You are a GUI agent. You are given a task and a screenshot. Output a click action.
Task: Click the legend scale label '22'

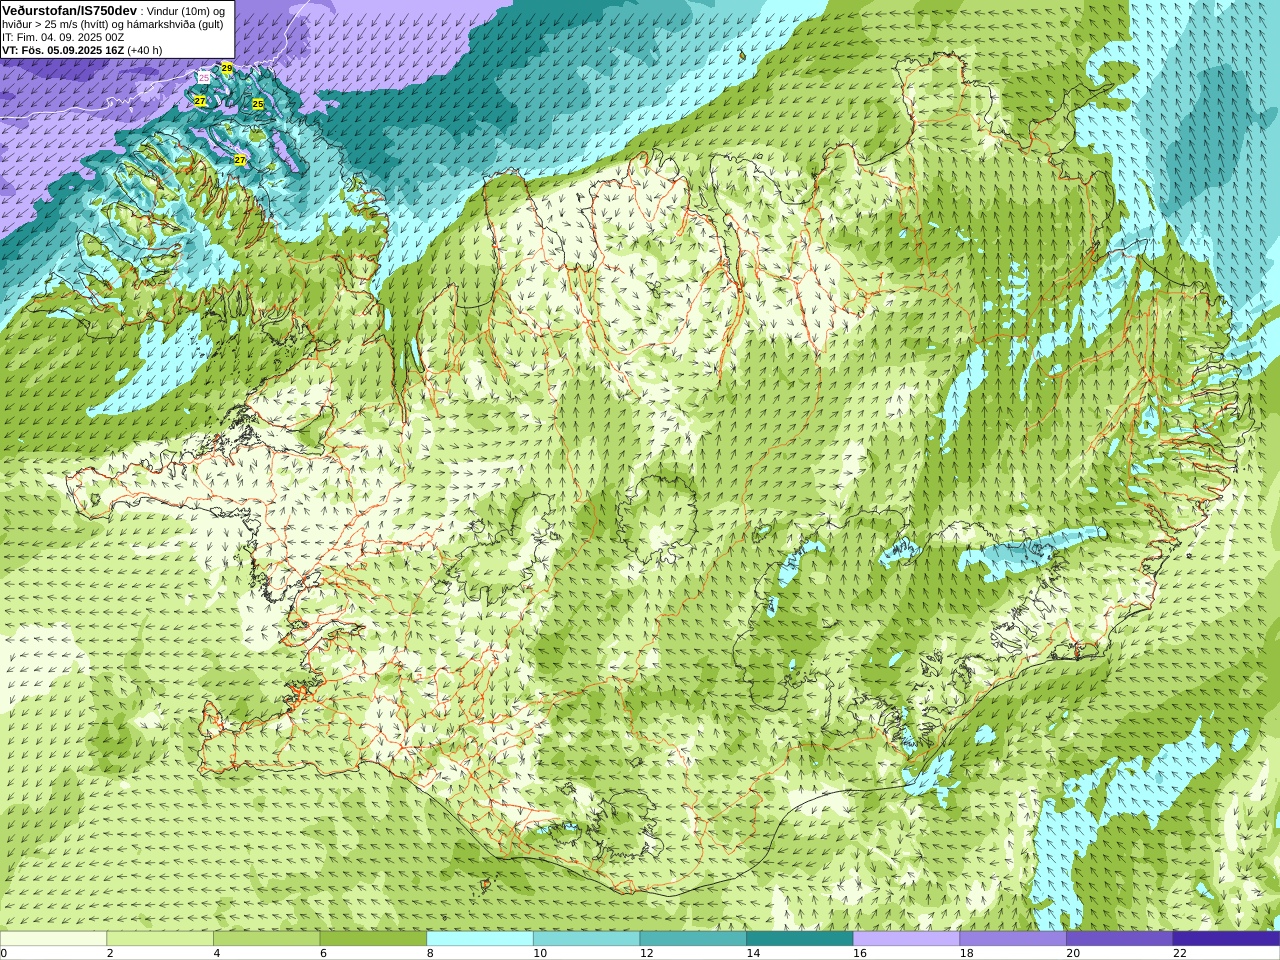click(x=1180, y=953)
